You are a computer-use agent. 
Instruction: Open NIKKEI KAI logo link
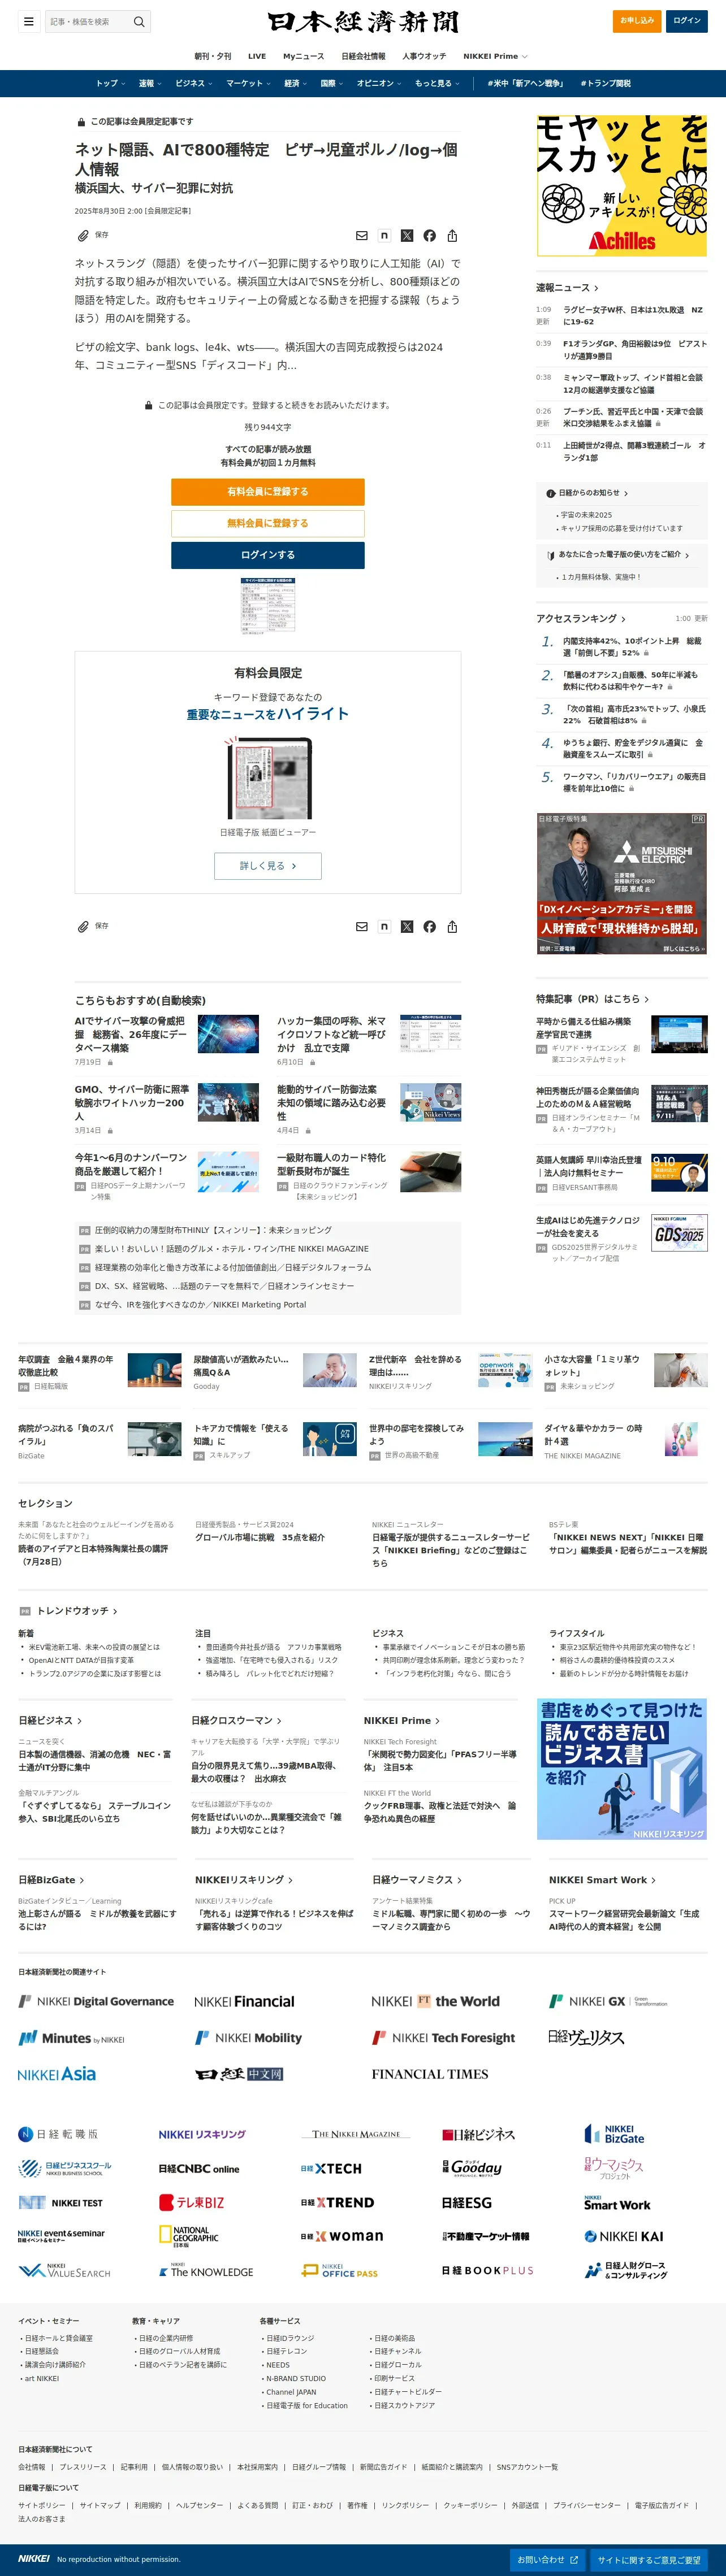624,2236
